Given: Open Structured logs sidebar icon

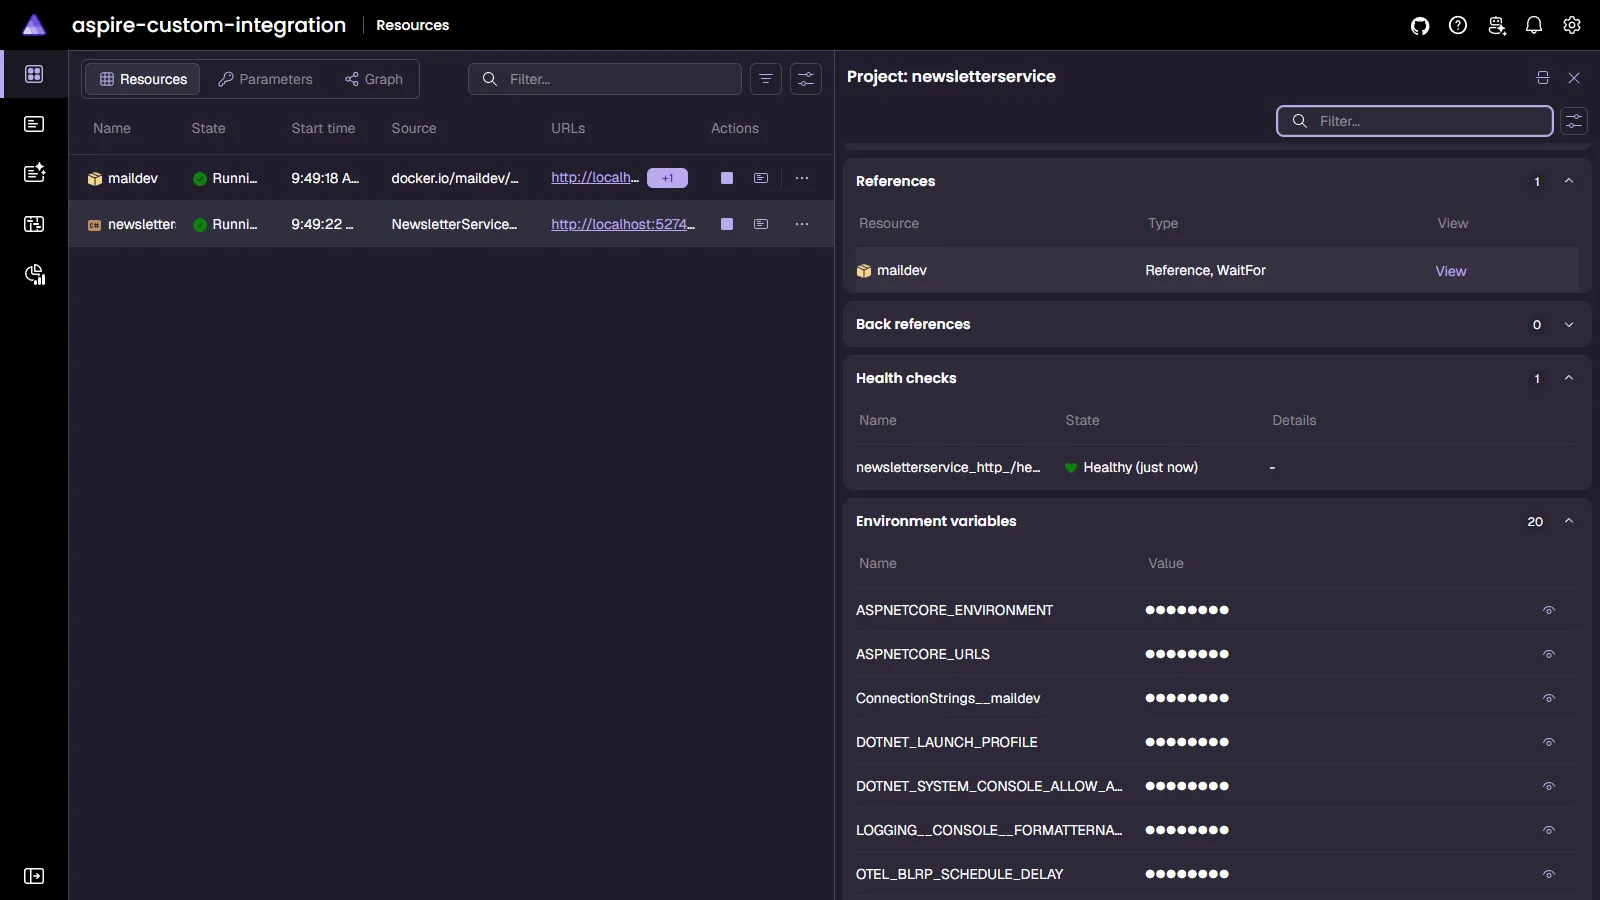Looking at the screenshot, I should [x=34, y=173].
